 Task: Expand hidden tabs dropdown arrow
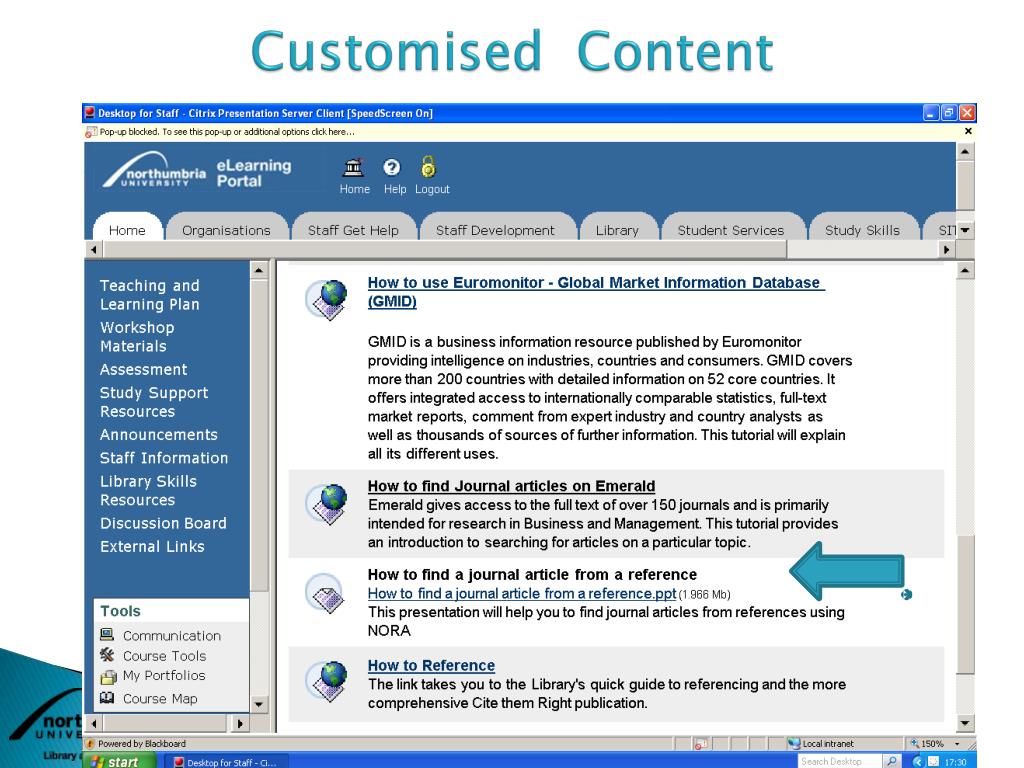tap(965, 230)
